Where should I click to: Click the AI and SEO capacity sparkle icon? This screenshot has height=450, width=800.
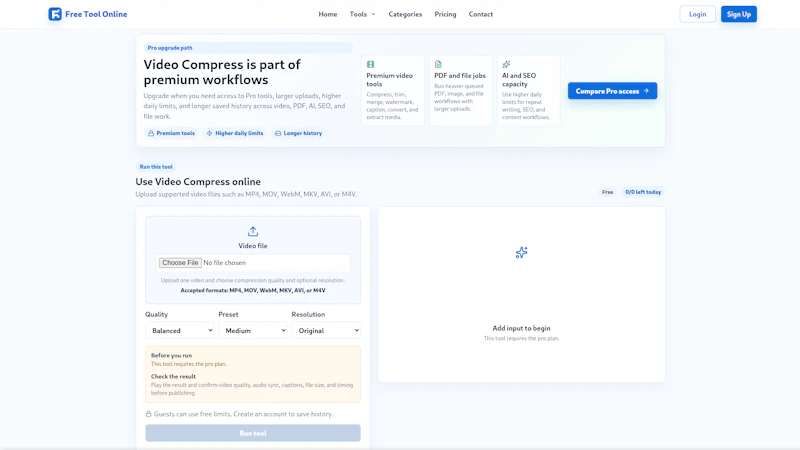tap(506, 64)
